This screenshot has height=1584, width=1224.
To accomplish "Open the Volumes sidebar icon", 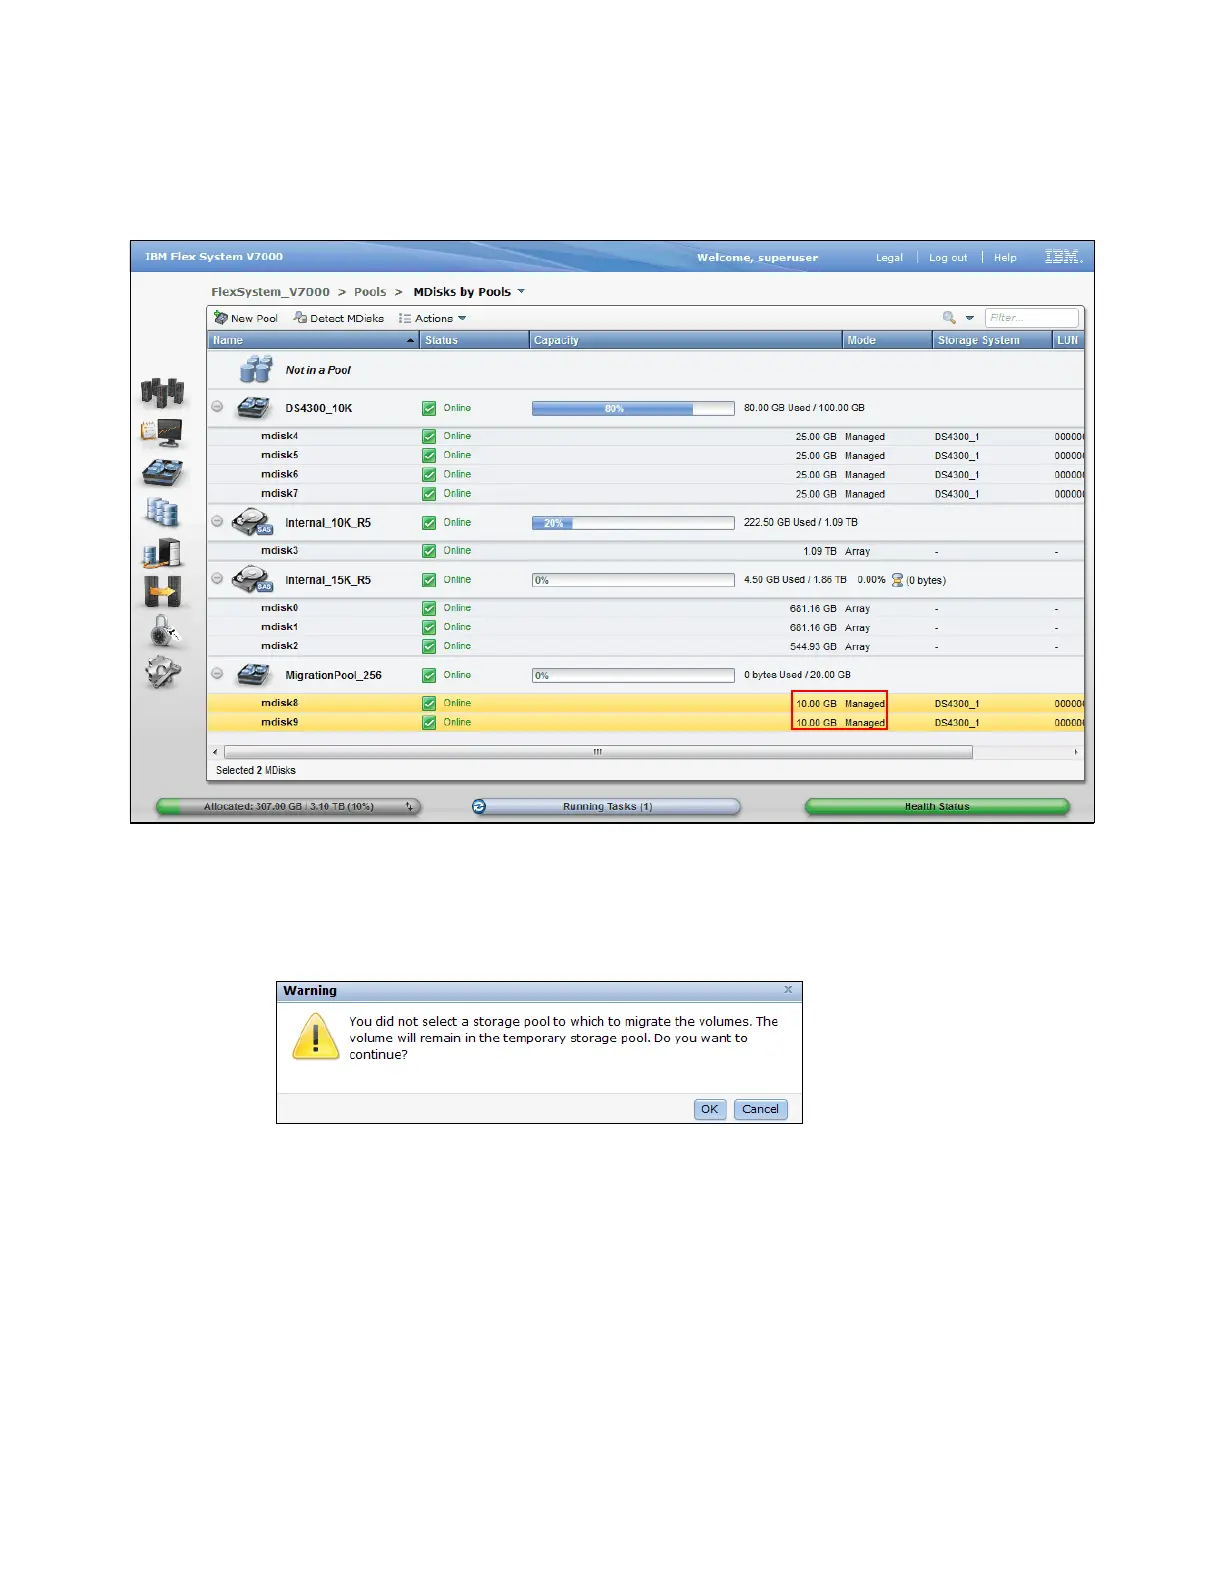I will (x=162, y=512).
